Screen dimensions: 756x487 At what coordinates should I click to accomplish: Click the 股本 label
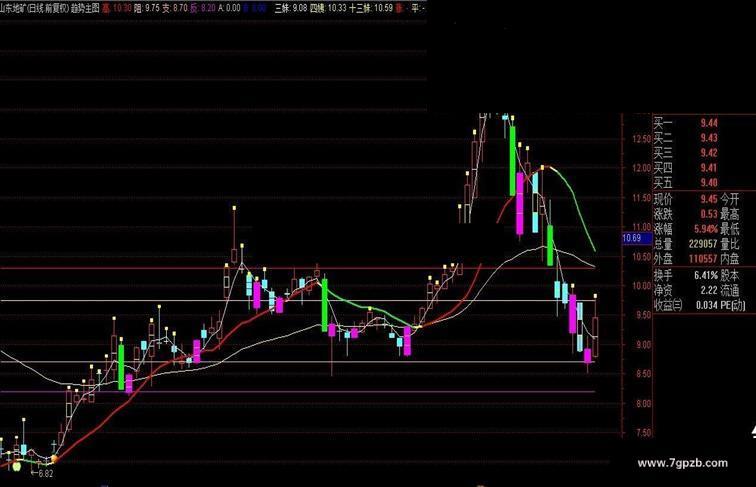point(730,276)
